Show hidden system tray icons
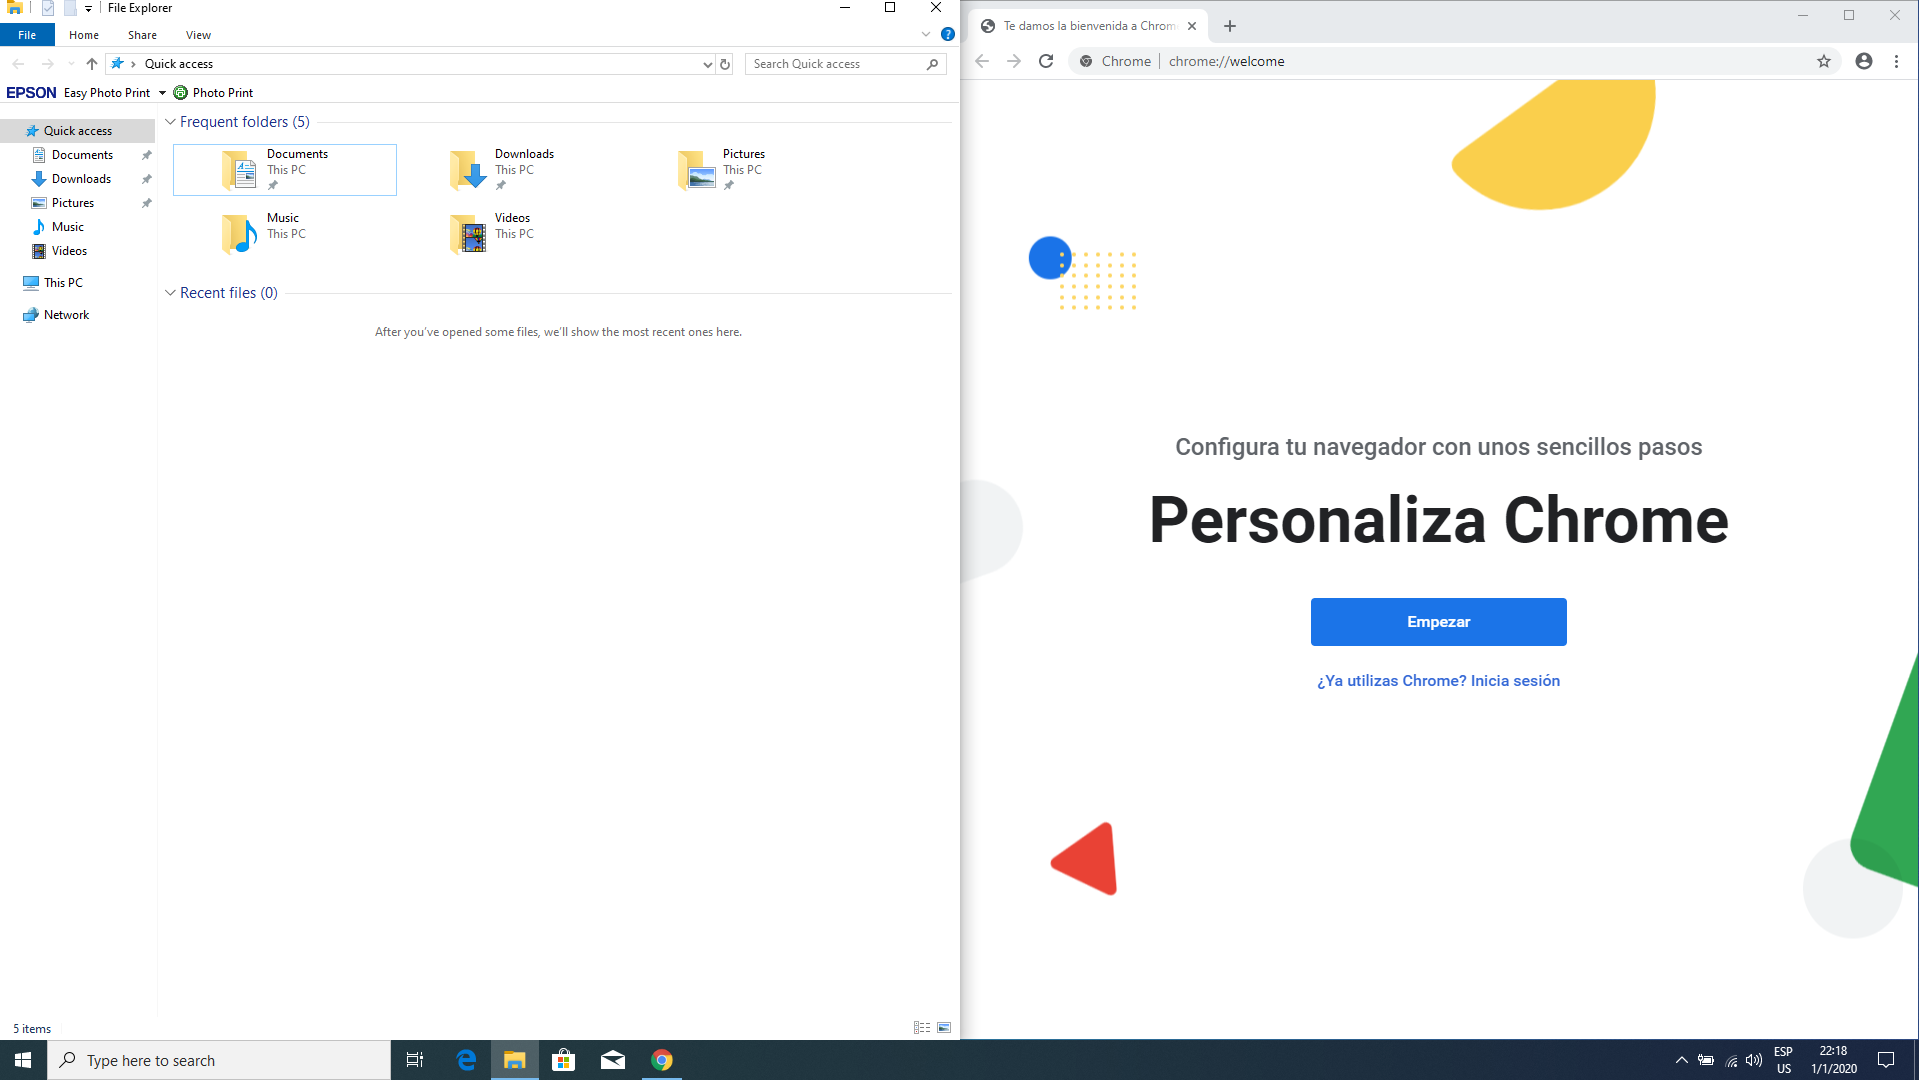This screenshot has height=1080, width=1919. [1682, 1060]
